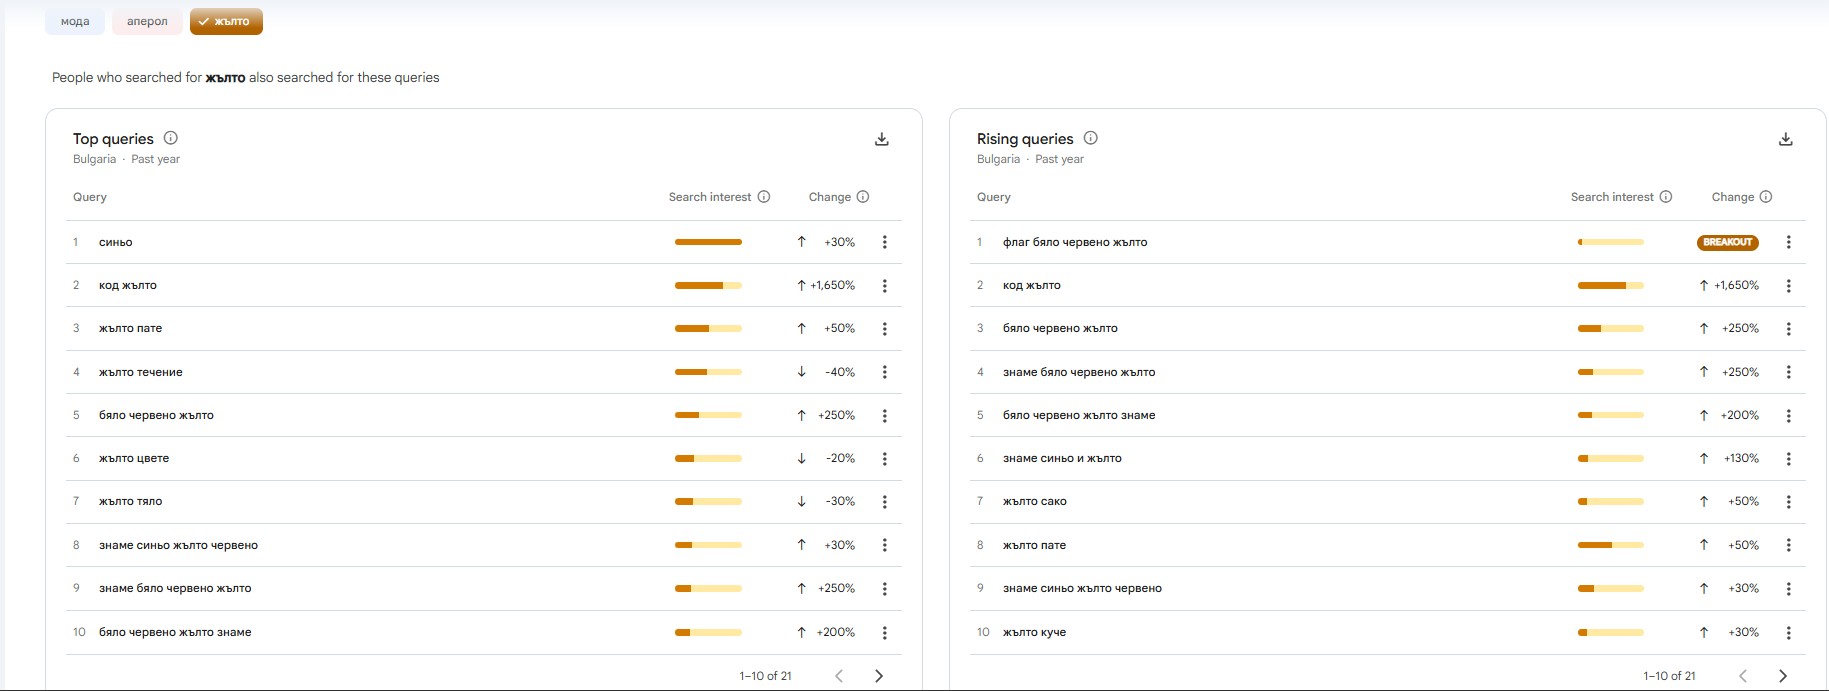1829x691 pixels.
Task: Download the Top queries data
Action: (881, 139)
